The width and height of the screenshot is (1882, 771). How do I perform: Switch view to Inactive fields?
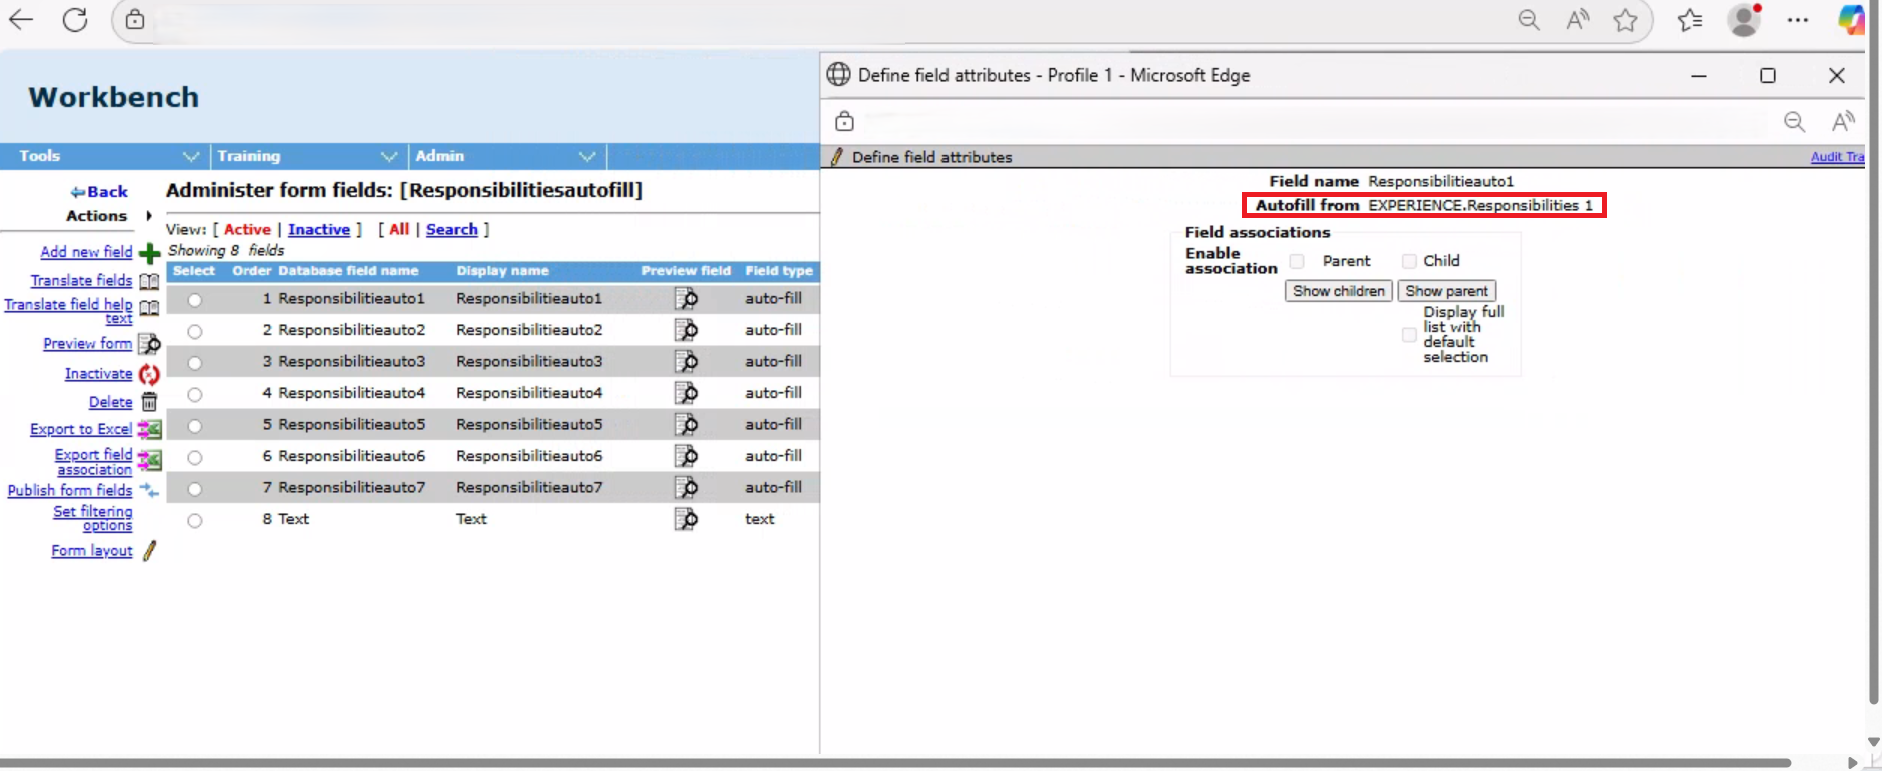319,229
